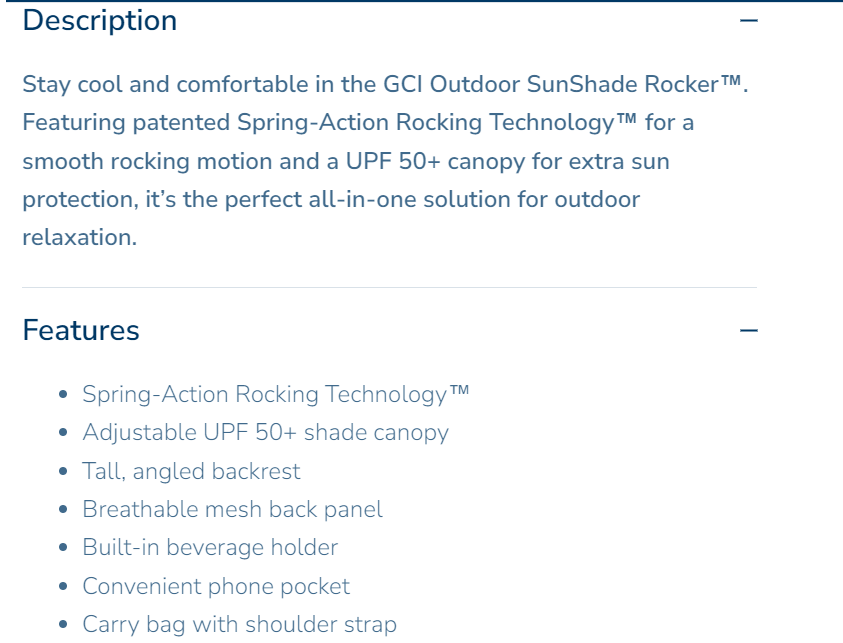Select the Breathable mesh back panel item
The height and width of the screenshot is (643, 843).
click(232, 509)
